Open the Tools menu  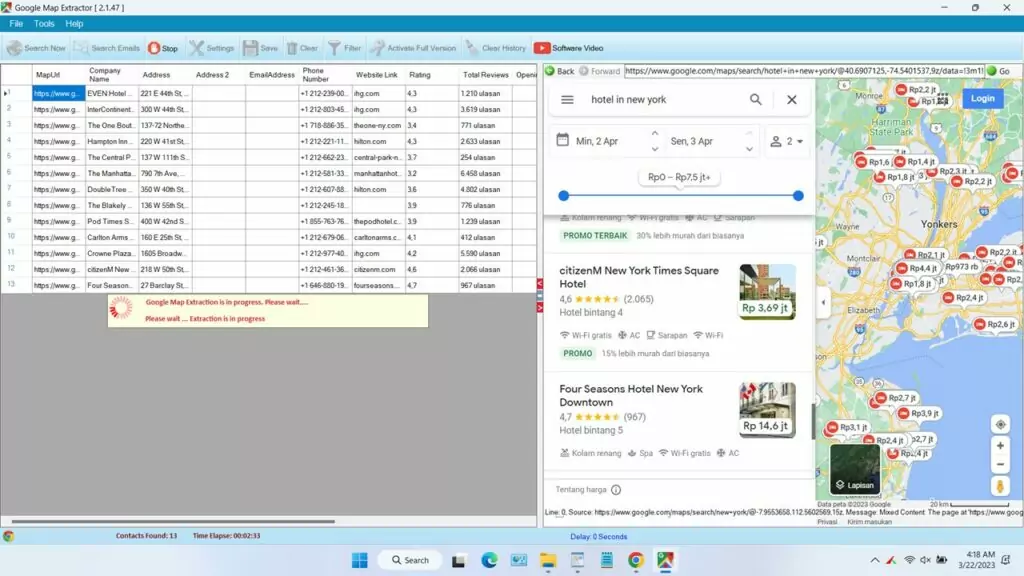click(x=44, y=24)
